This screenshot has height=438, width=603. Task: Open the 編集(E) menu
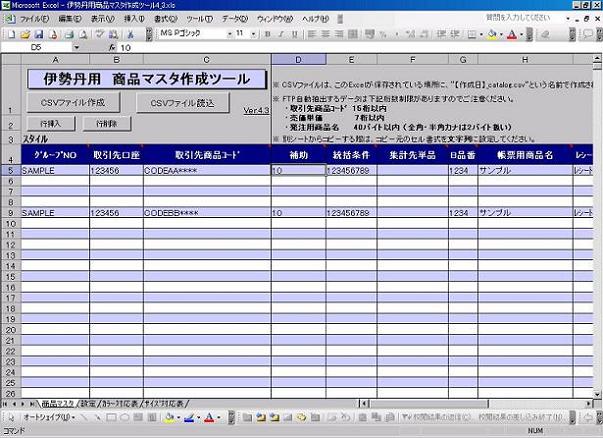70,18
